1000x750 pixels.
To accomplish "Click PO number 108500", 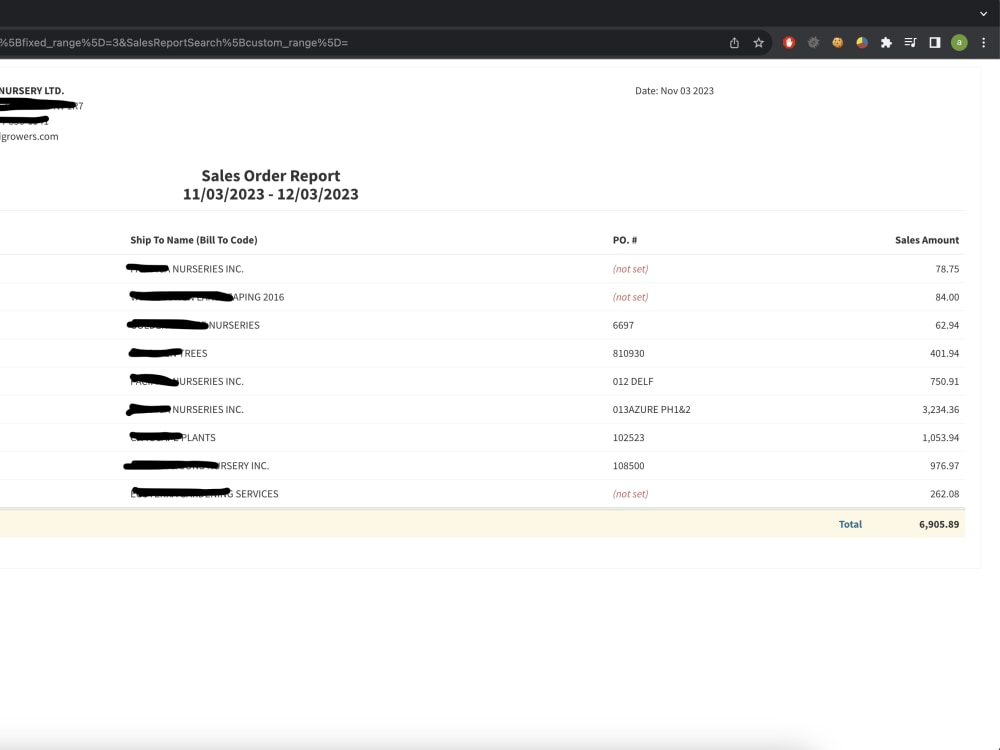I will 628,466.
